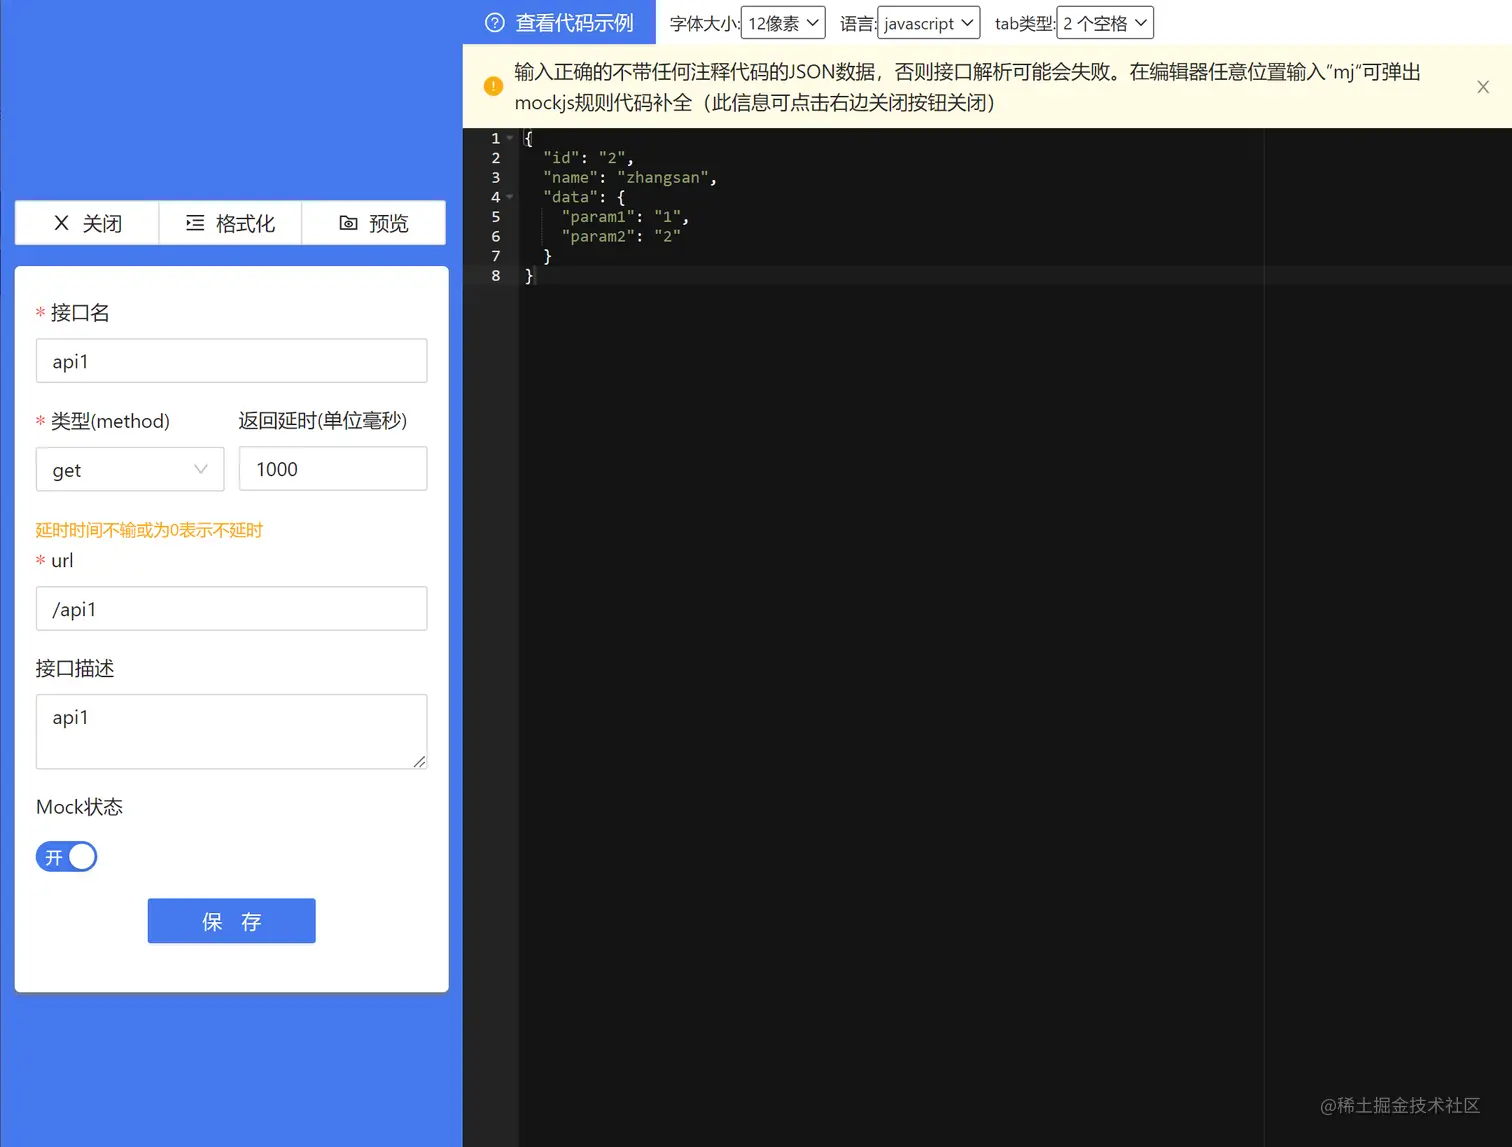Click the url input containing /api1
The image size is (1512, 1147).
(232, 609)
